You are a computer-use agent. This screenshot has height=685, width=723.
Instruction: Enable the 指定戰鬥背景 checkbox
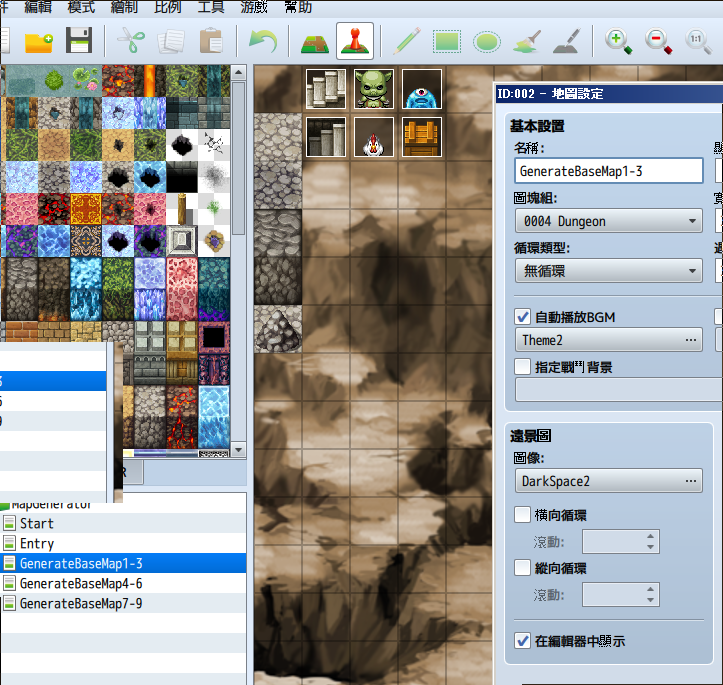pos(522,367)
